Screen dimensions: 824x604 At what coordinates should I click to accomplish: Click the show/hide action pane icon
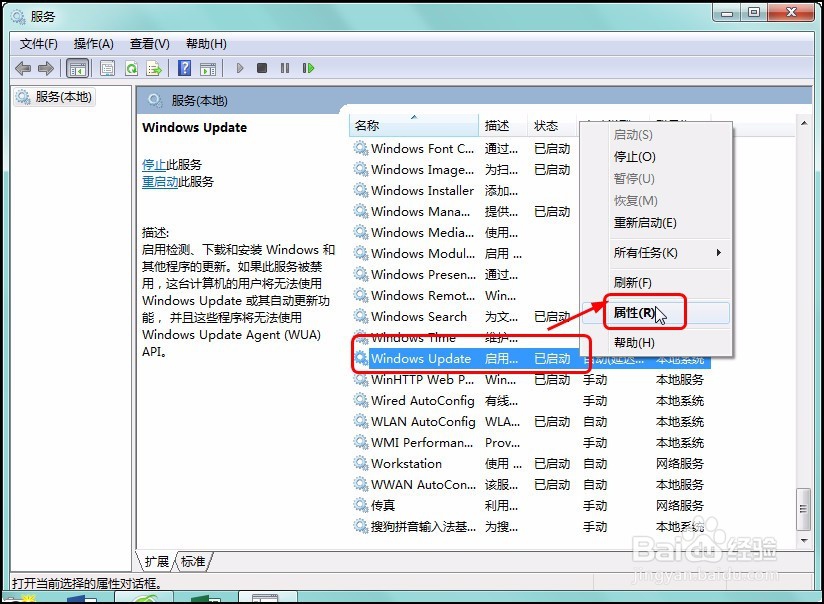point(208,68)
